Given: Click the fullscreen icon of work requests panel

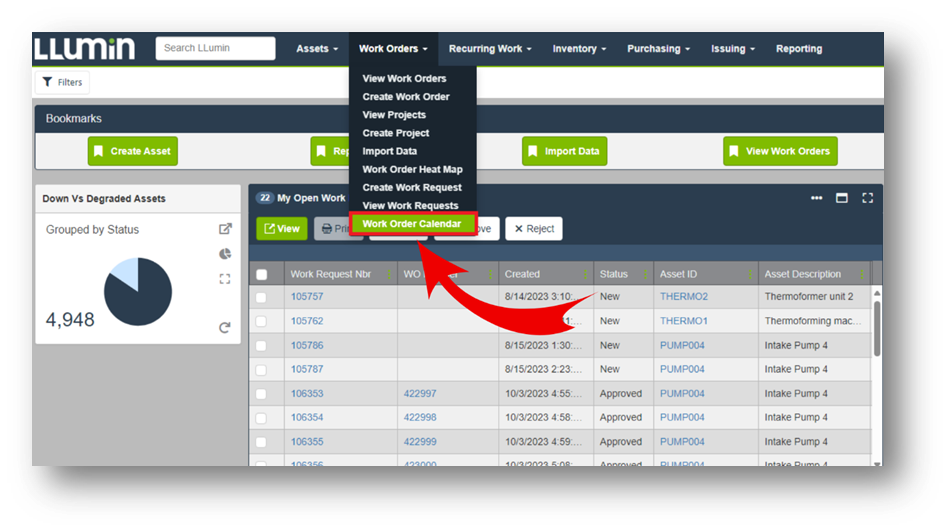Looking at the screenshot, I should point(867,198).
